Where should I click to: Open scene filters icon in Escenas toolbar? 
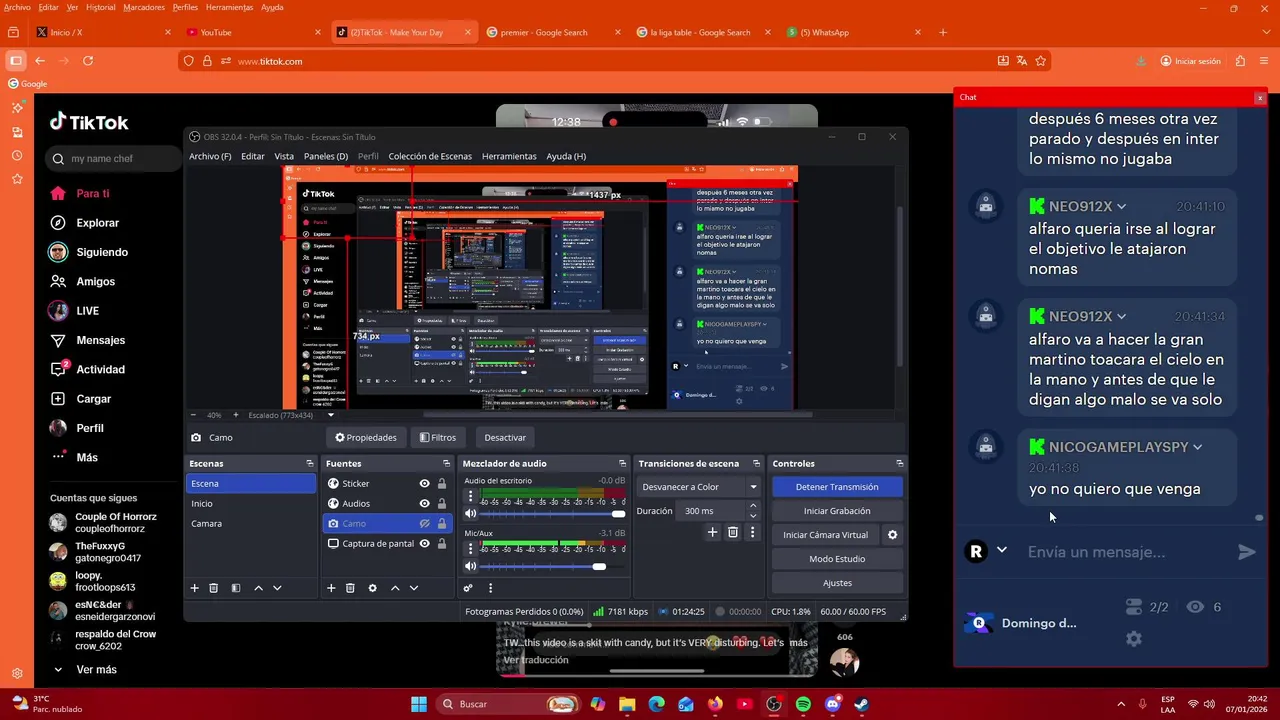tap(236, 588)
